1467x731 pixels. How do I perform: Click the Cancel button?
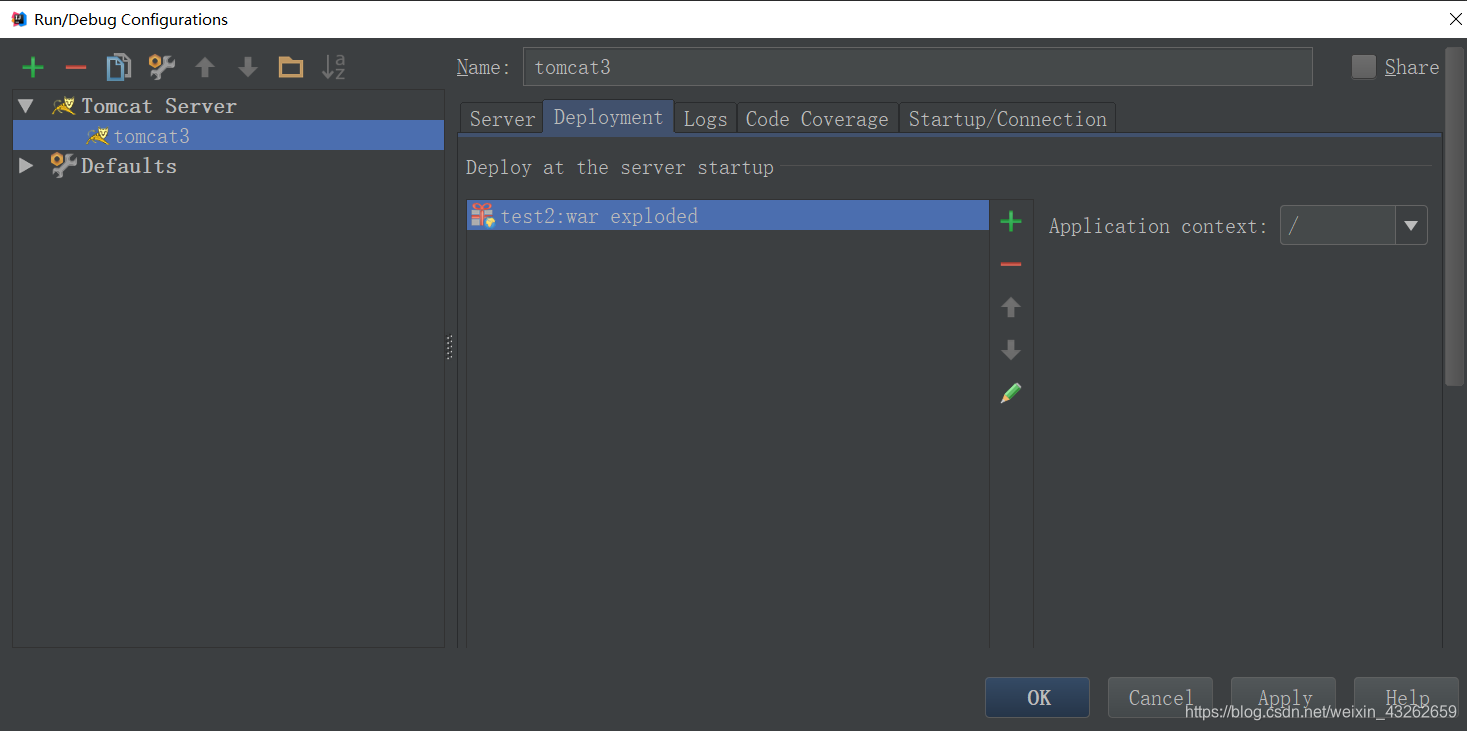1160,697
